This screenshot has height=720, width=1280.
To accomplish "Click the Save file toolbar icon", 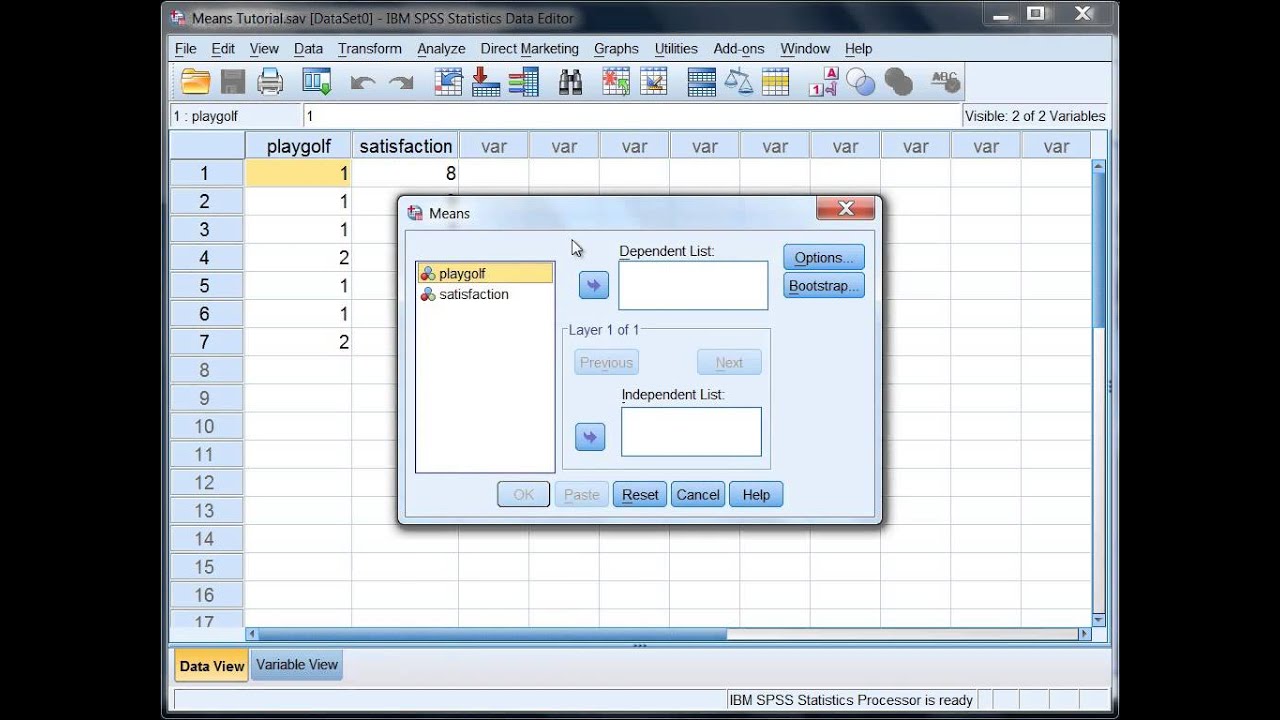I will point(233,82).
